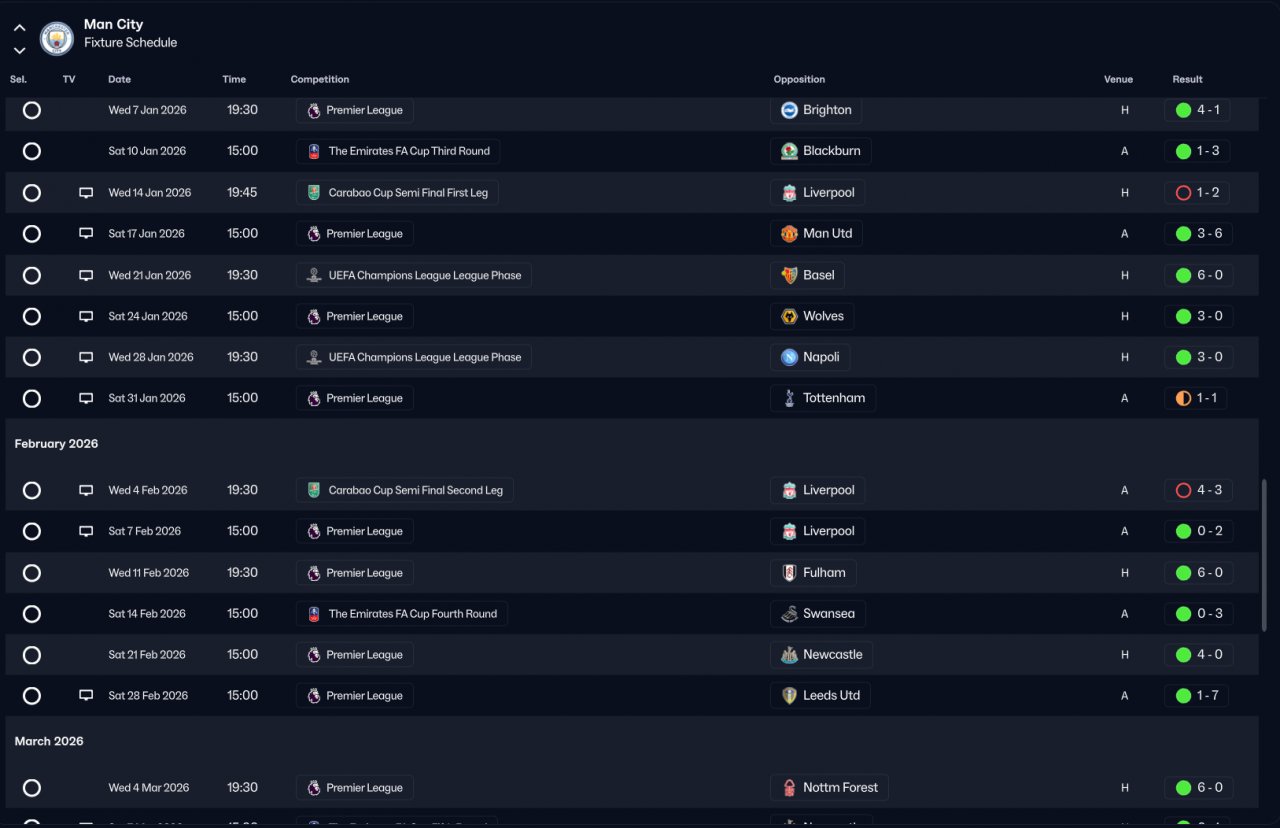The width and height of the screenshot is (1280, 828).
Task: Click the Napoli club badge
Action: (789, 357)
